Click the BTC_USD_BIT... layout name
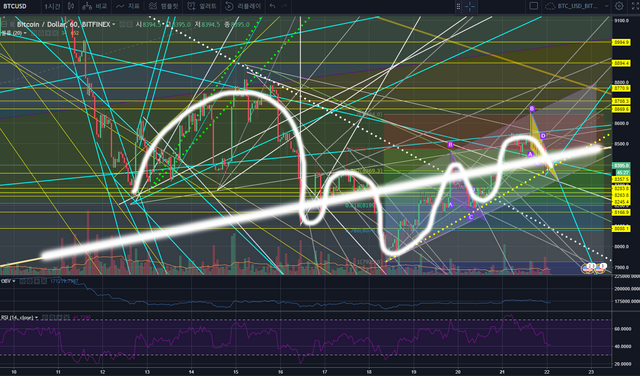 (577, 6)
